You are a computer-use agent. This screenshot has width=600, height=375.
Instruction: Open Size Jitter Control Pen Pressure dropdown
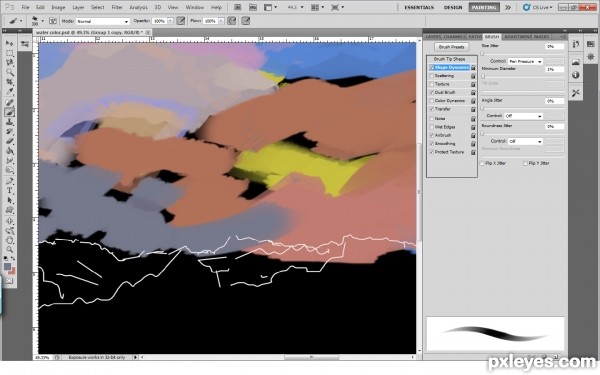coord(525,61)
